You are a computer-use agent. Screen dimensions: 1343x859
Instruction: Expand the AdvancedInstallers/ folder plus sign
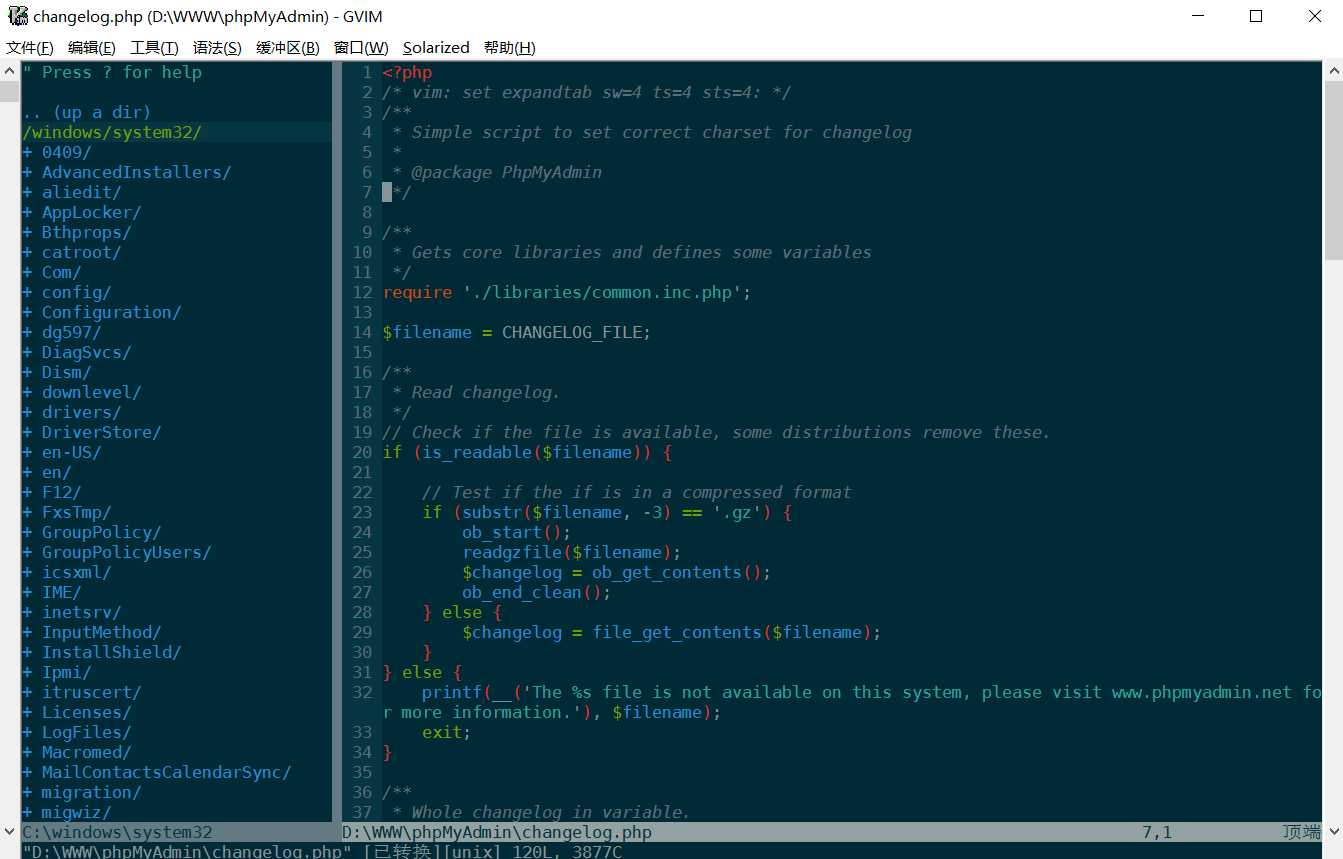tap(27, 172)
